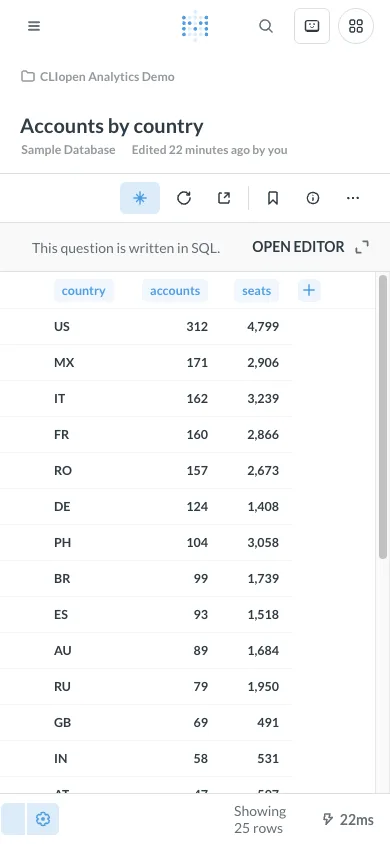Image resolution: width=390 pixels, height=844 pixels.
Task: Click the RO country cell
Action: click(x=63, y=470)
